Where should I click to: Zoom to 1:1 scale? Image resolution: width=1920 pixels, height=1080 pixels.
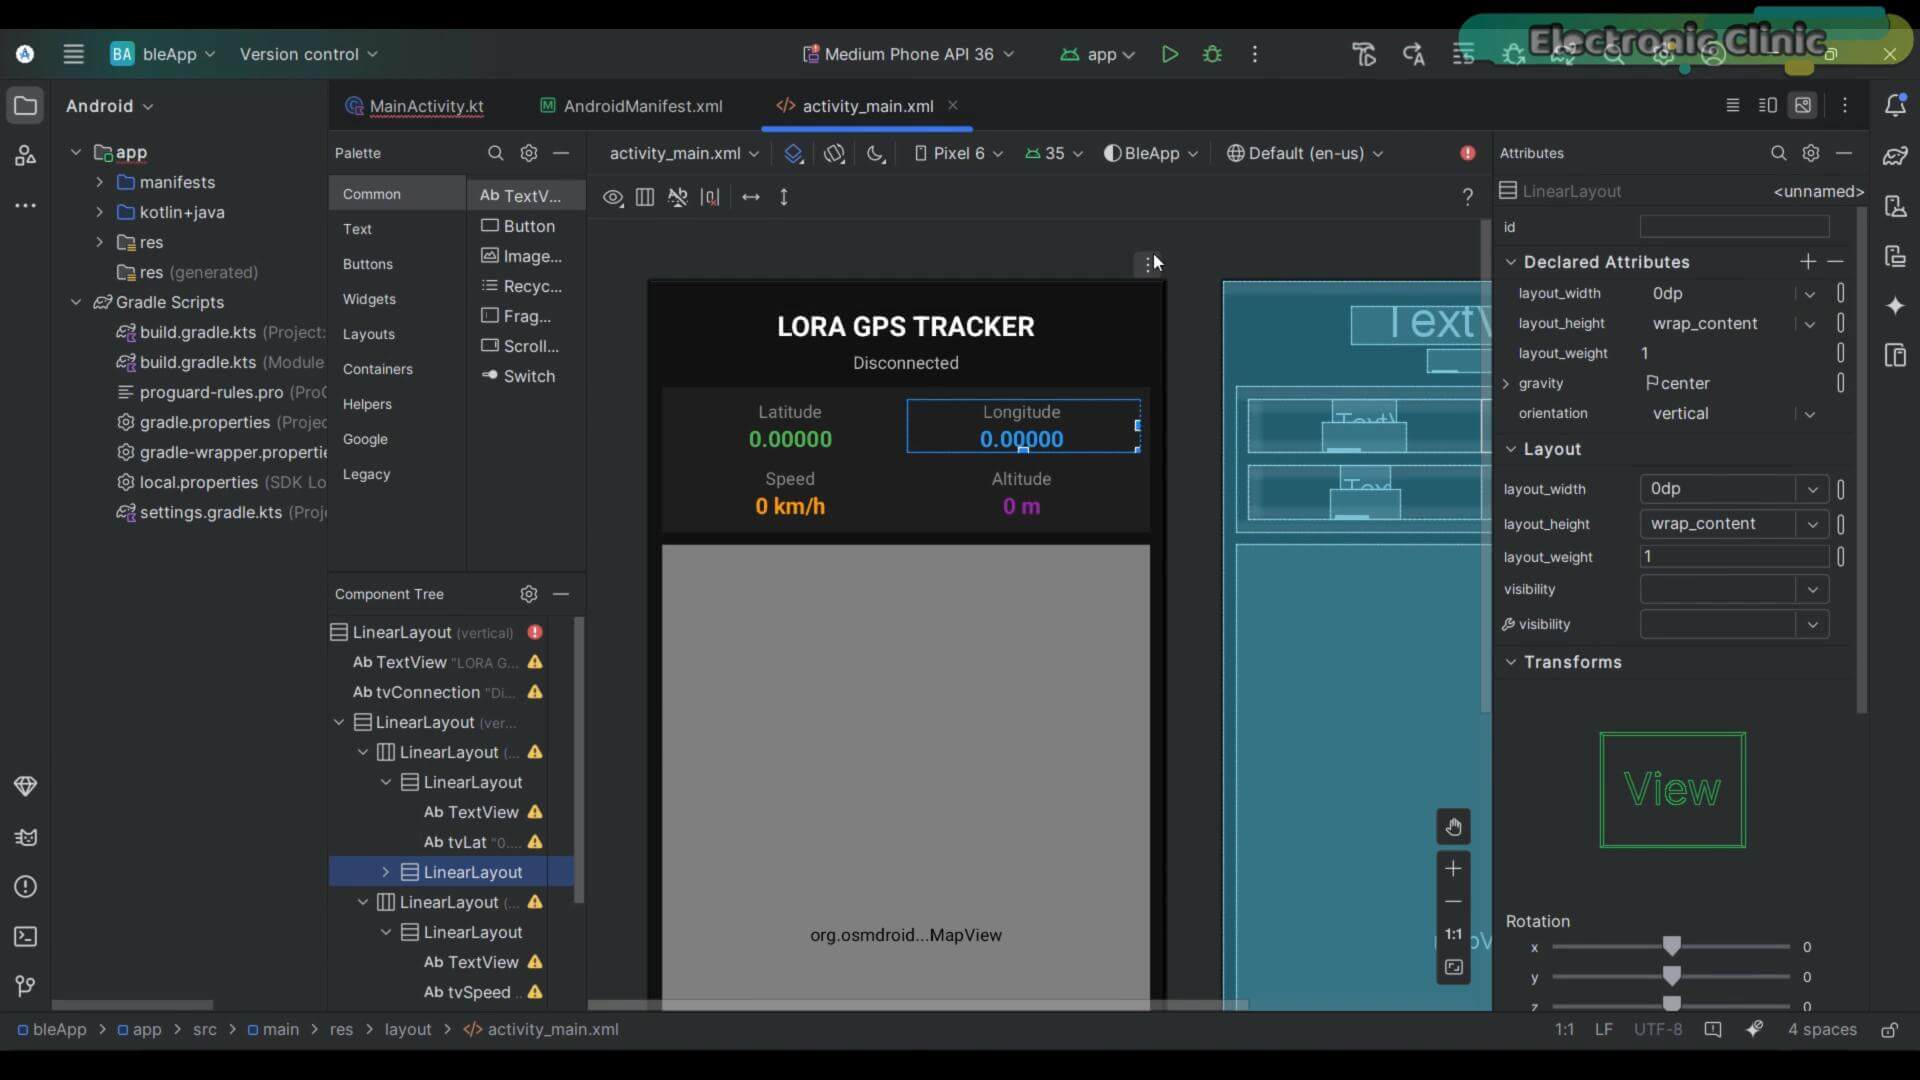pos(1453,934)
